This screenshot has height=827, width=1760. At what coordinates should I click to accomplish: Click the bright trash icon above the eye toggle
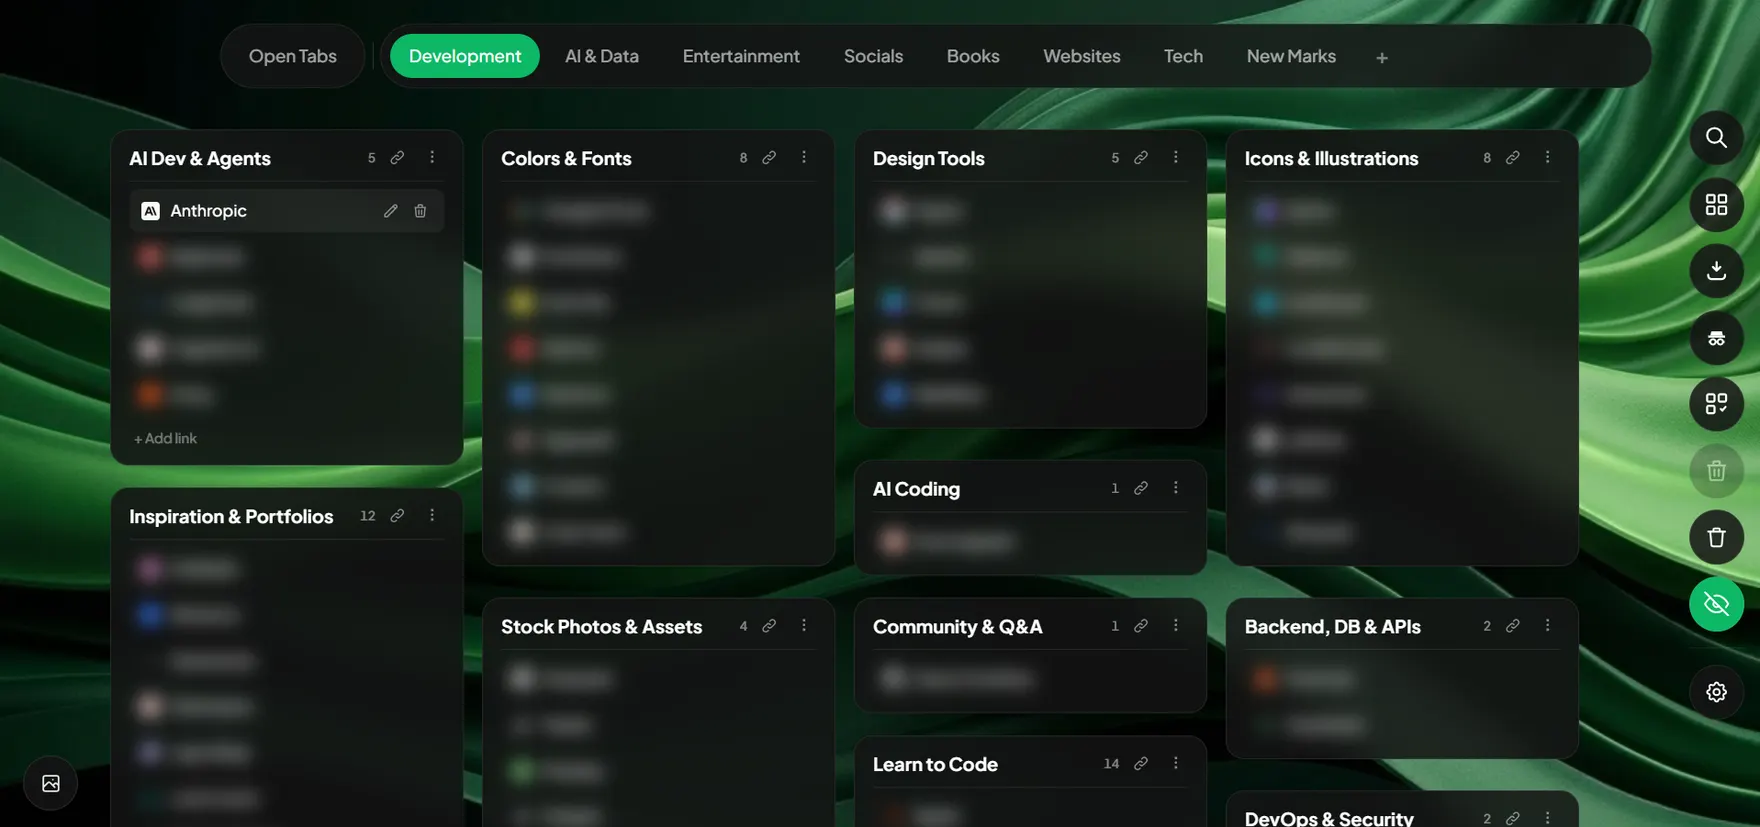click(x=1716, y=537)
